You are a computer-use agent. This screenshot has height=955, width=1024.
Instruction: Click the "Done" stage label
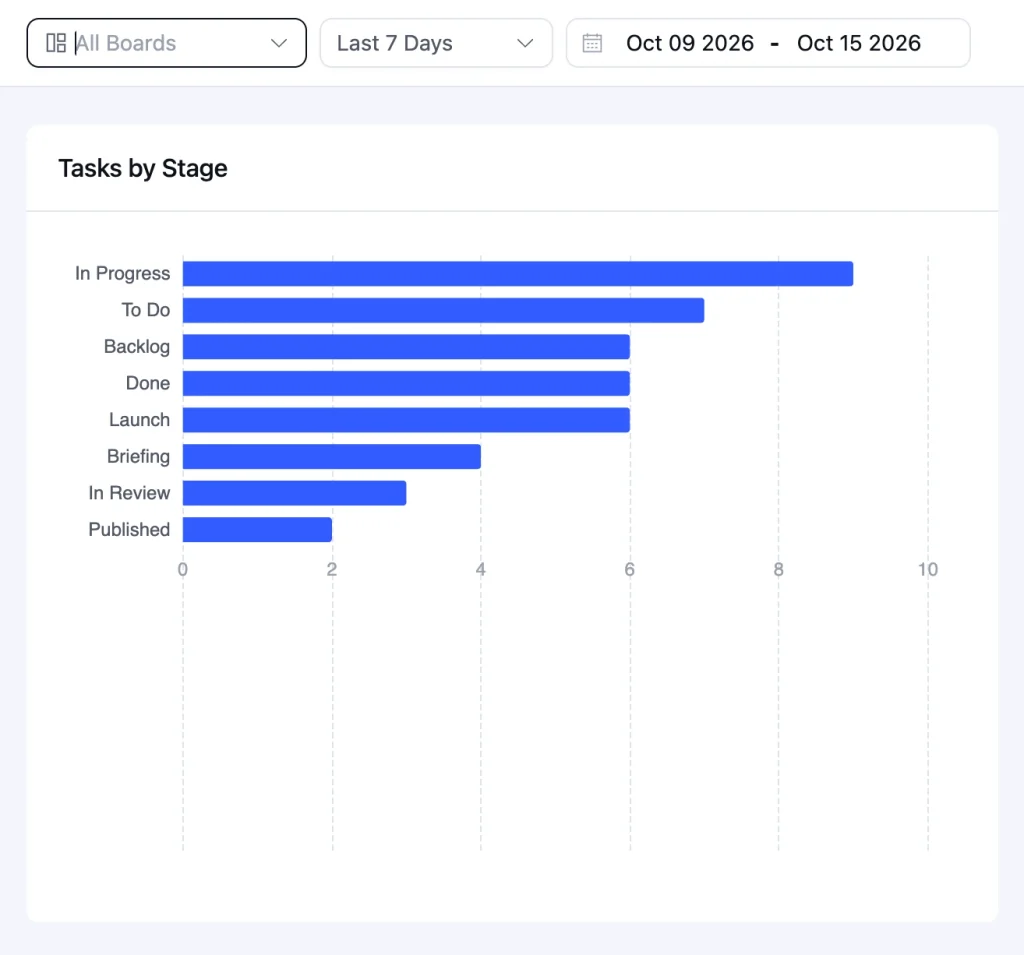pyautogui.click(x=148, y=383)
